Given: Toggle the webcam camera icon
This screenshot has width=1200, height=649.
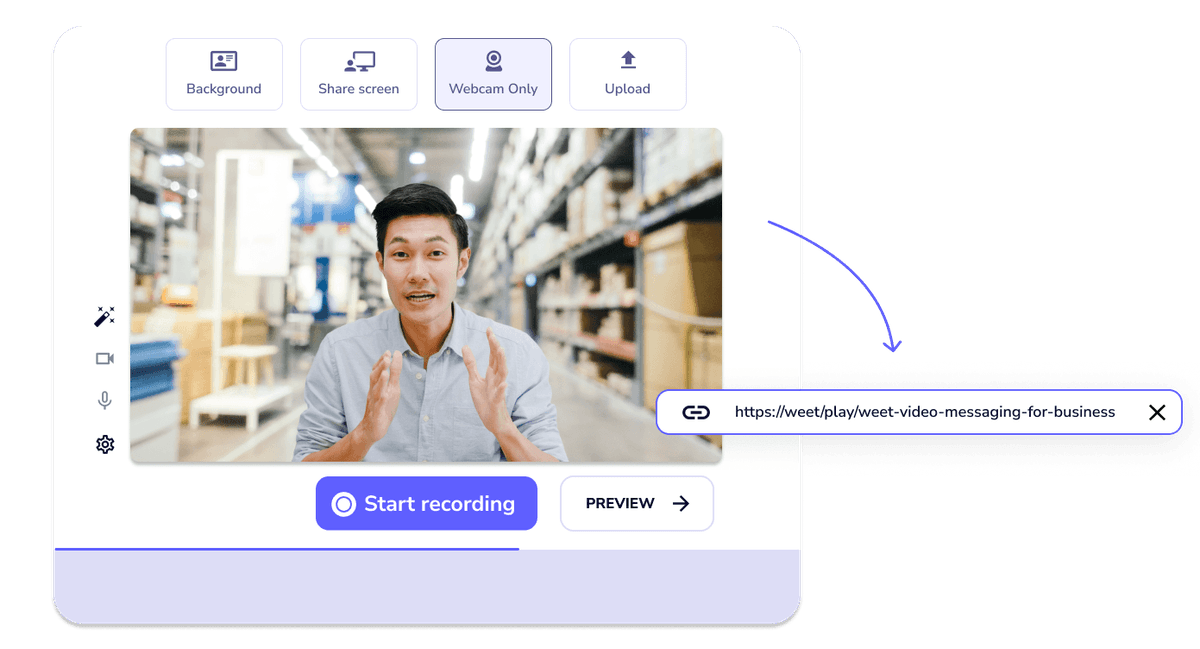Looking at the screenshot, I should pos(105,359).
